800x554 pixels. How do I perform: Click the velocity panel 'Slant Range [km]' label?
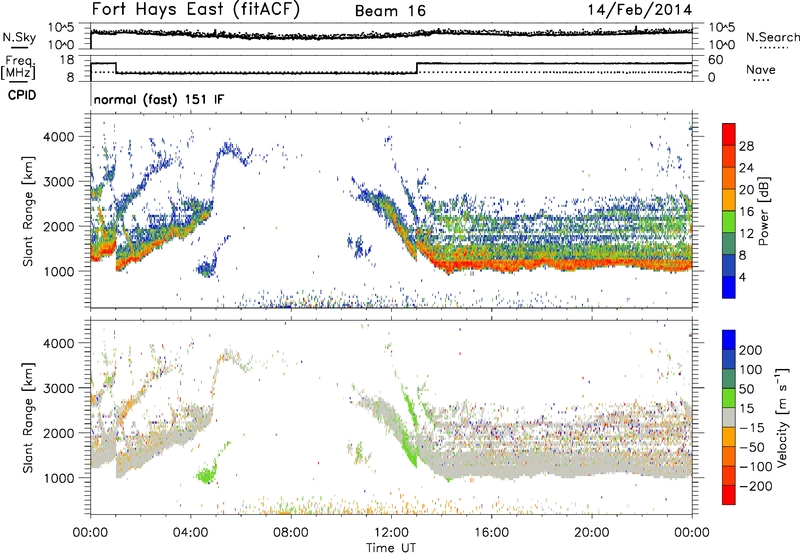point(28,417)
